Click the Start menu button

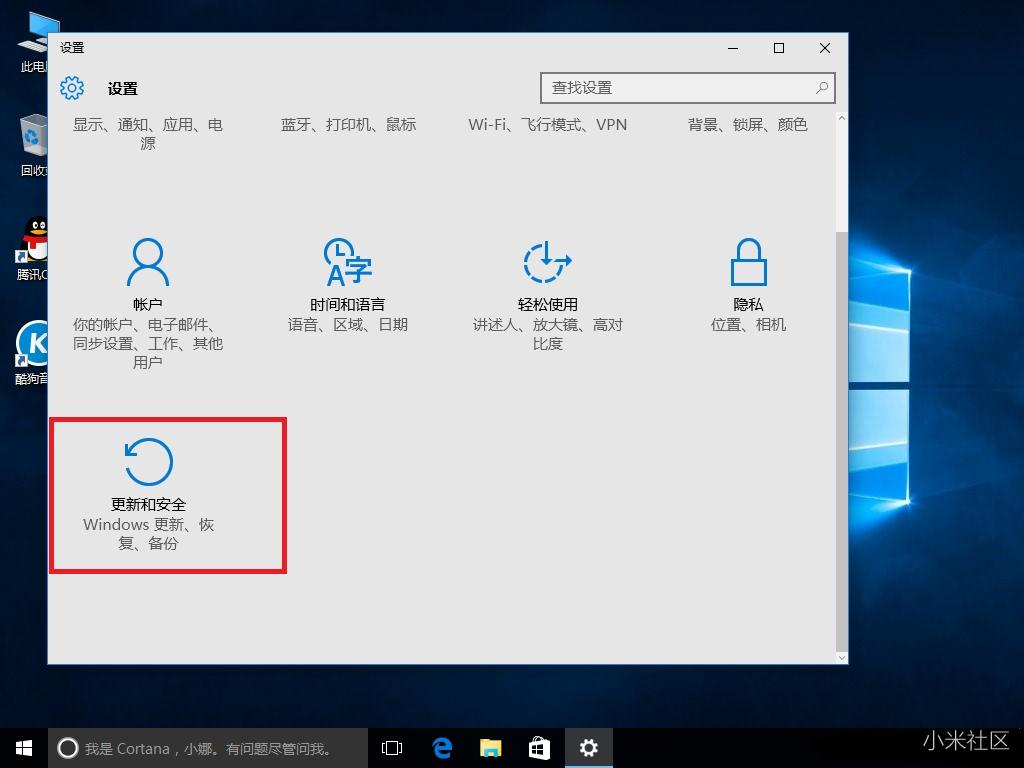click(x=22, y=747)
